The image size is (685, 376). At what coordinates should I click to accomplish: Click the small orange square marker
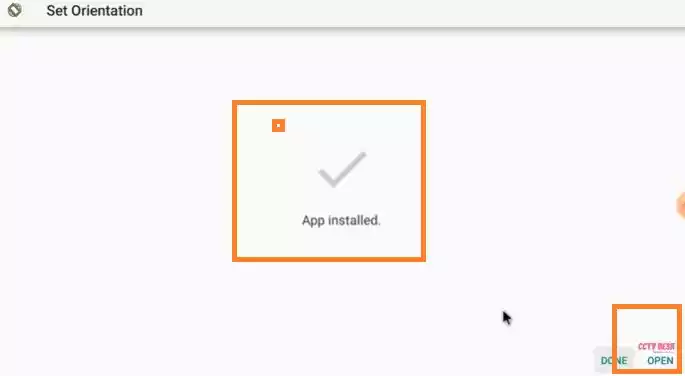tap(278, 125)
